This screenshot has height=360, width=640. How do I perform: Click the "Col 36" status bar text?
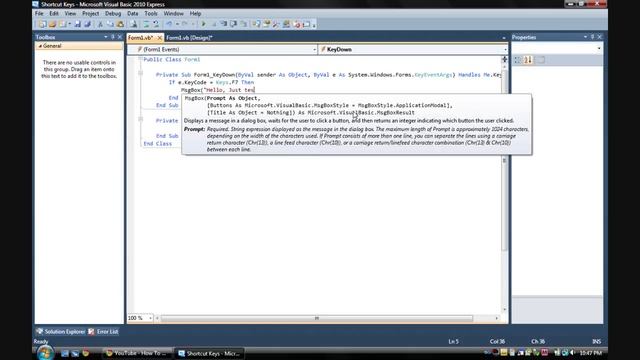click(497, 342)
